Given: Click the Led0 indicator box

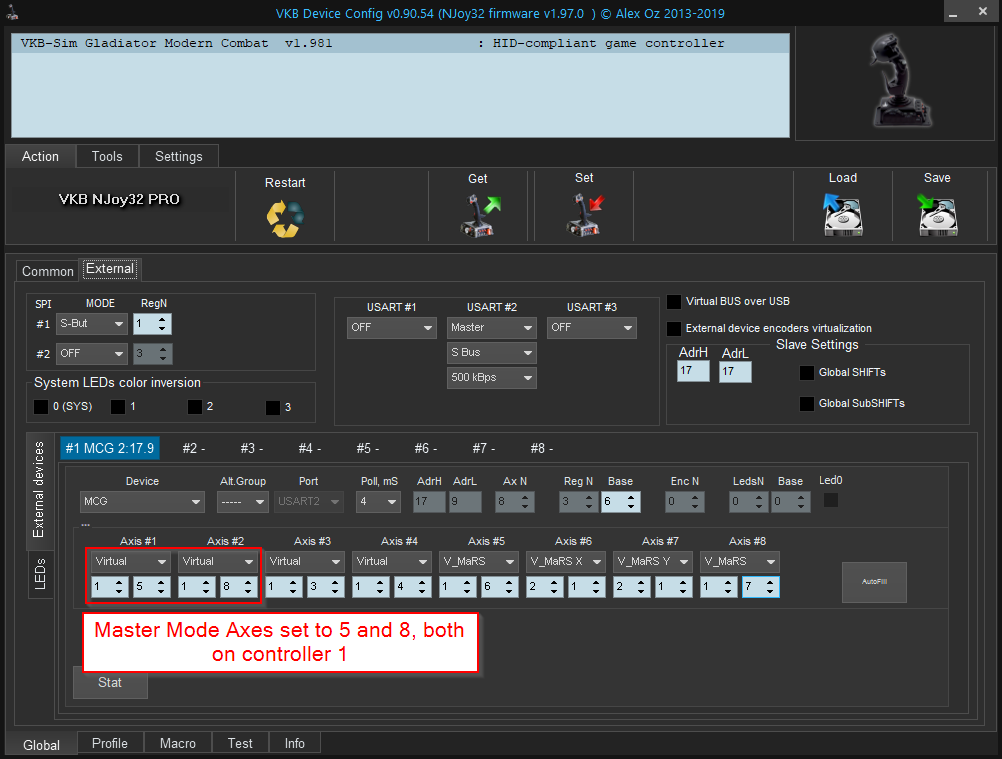Looking at the screenshot, I should 831,500.
